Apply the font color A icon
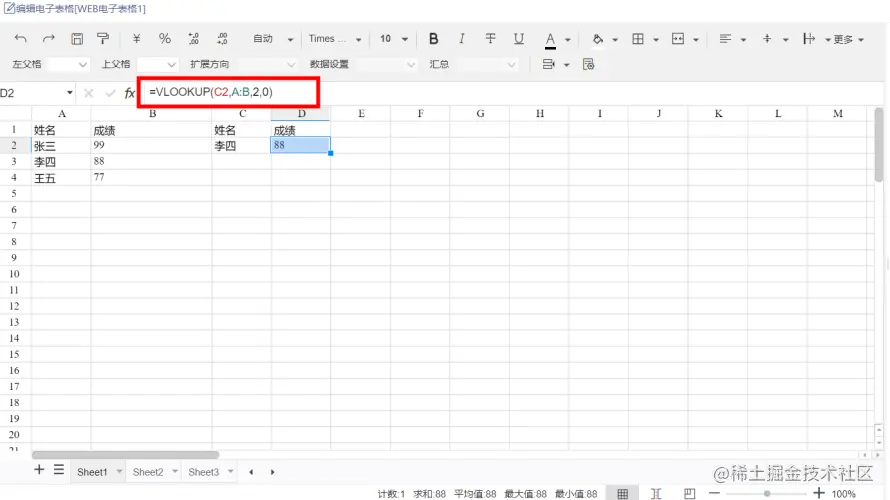This screenshot has width=890, height=500. tap(550, 40)
